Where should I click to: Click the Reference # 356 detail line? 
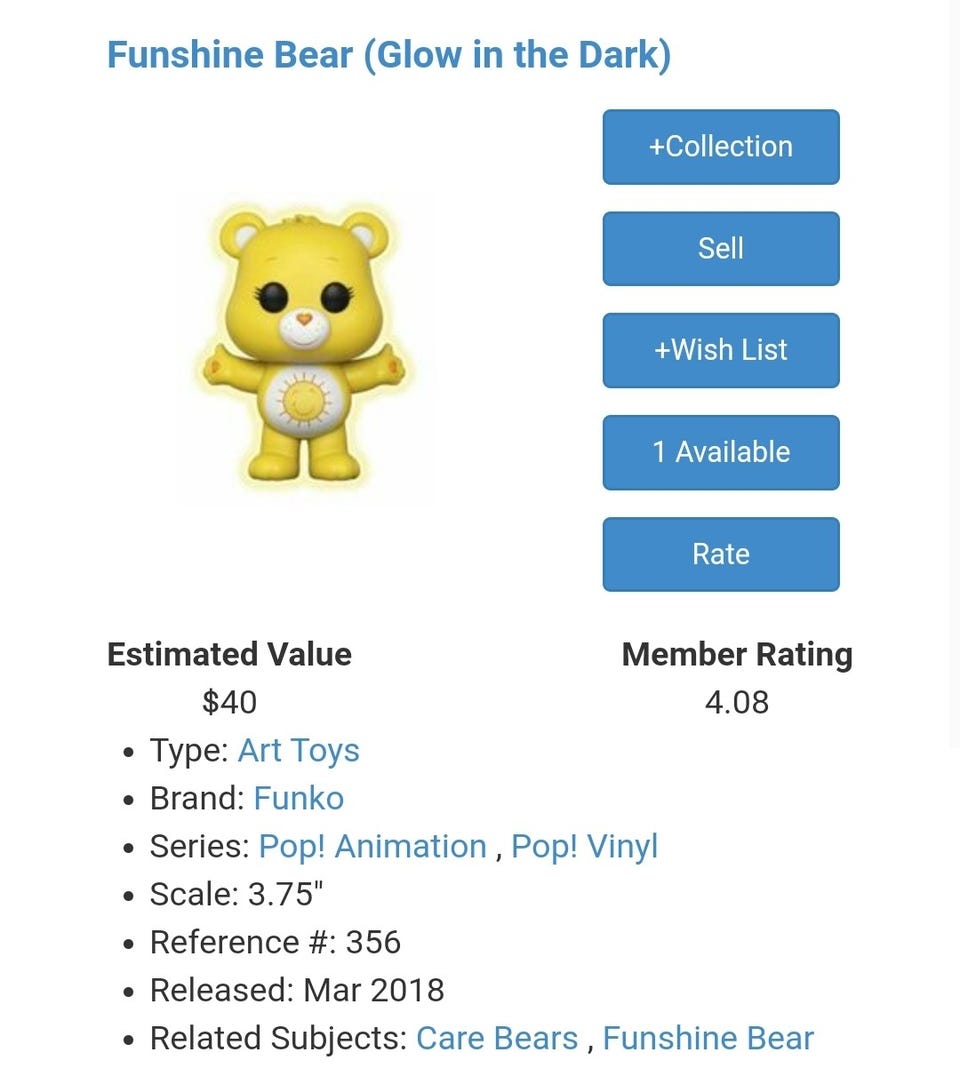(275, 943)
